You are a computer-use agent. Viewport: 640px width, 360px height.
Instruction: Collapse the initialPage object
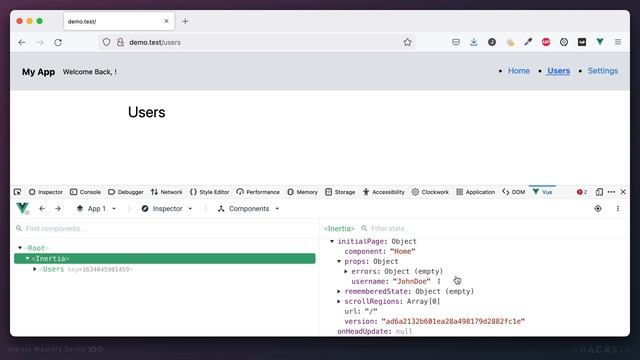click(x=332, y=241)
